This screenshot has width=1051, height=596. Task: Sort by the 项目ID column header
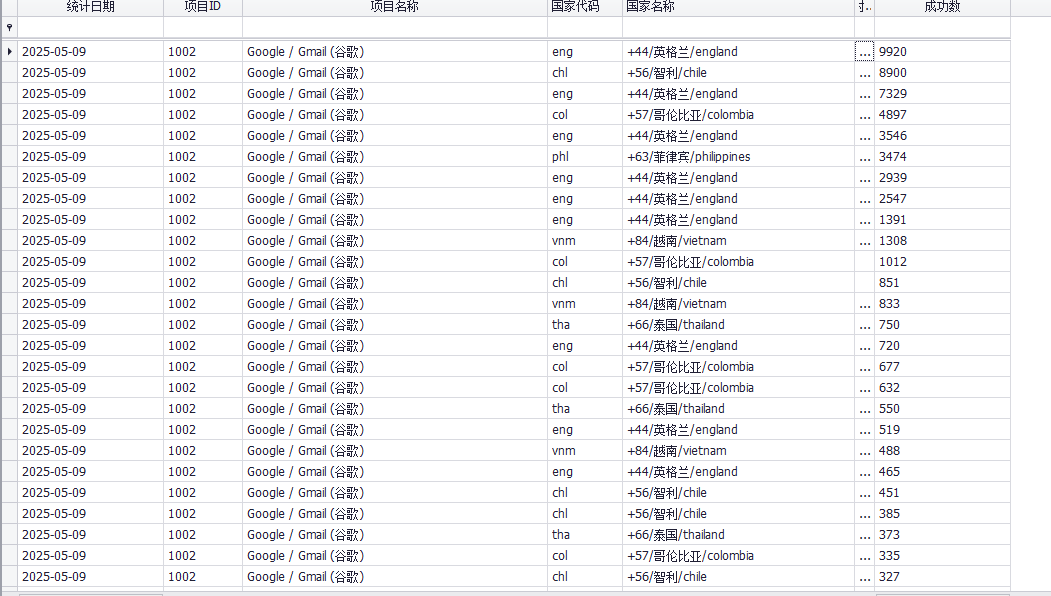(202, 7)
